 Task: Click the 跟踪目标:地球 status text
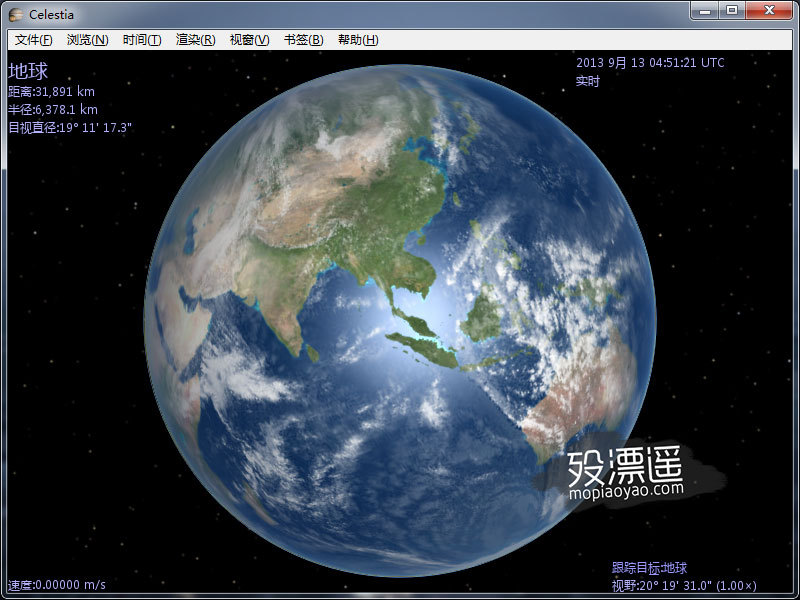click(649, 568)
